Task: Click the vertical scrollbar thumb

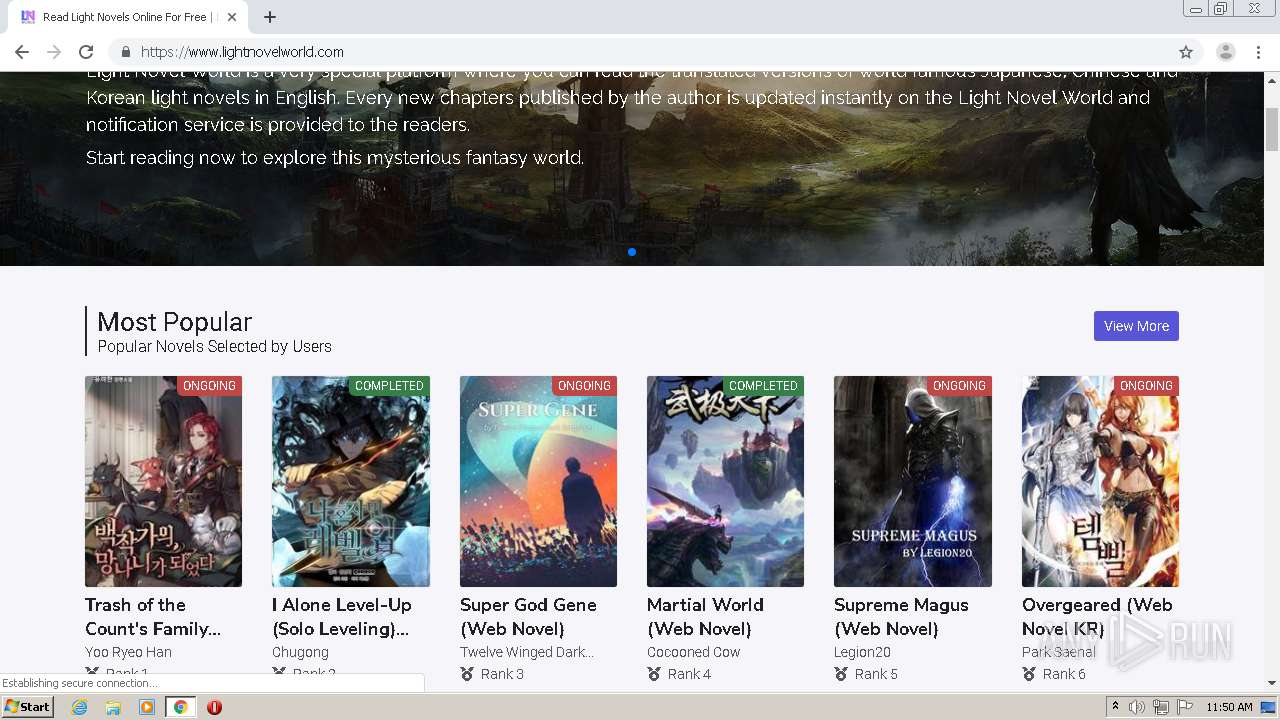Action: (1272, 128)
